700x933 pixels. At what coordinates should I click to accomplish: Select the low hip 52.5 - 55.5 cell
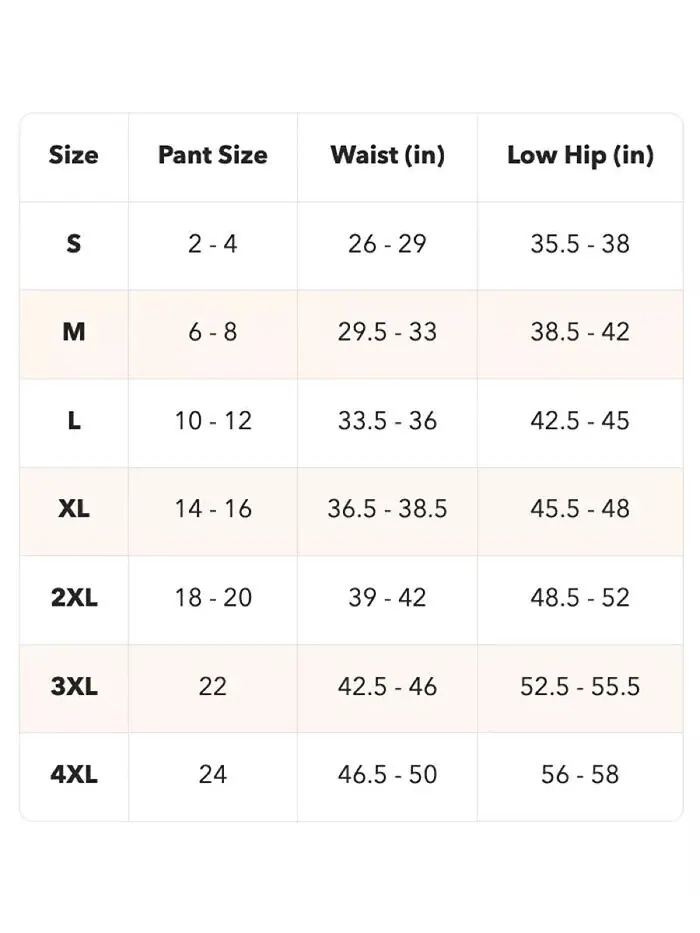point(580,686)
